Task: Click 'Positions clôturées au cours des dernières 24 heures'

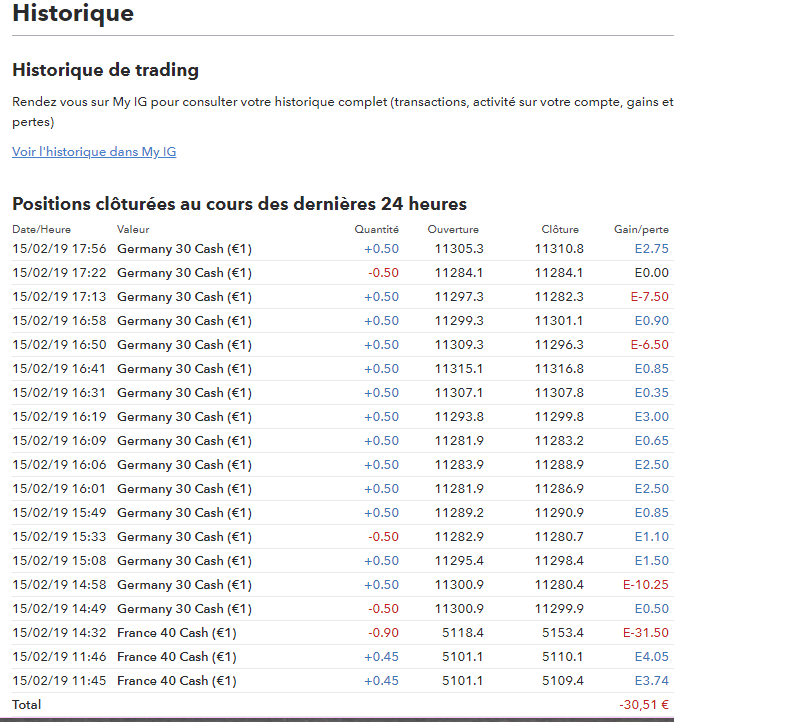Action: pyautogui.click(x=239, y=204)
